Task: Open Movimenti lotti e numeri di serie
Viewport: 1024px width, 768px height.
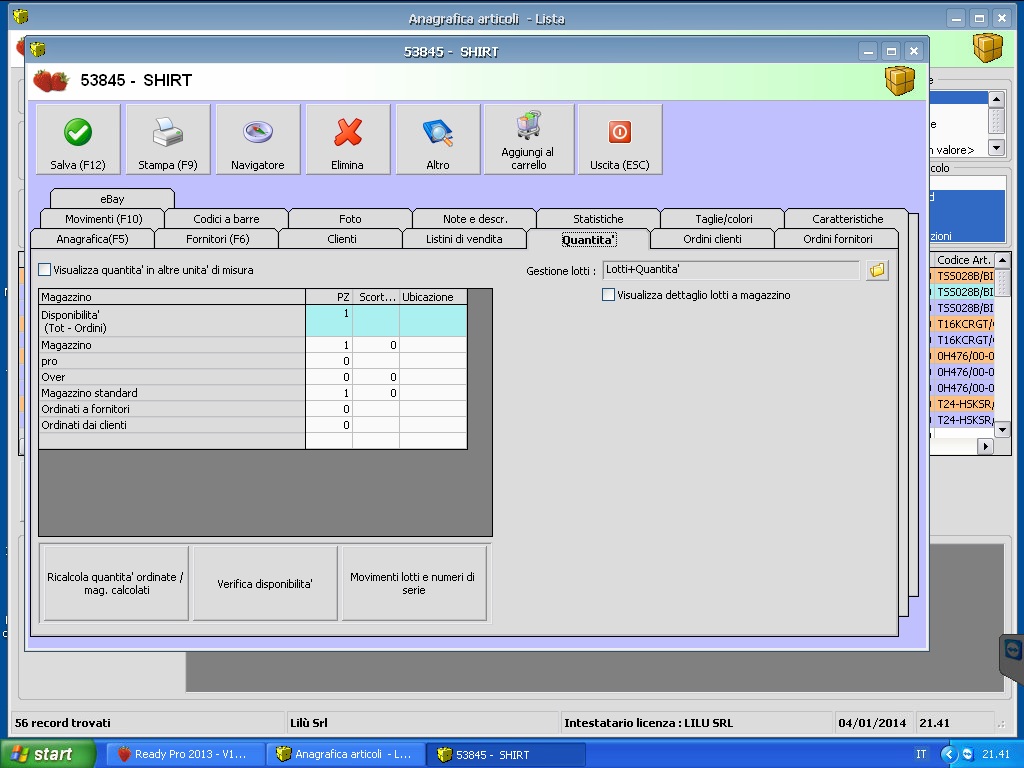Action: [x=413, y=583]
